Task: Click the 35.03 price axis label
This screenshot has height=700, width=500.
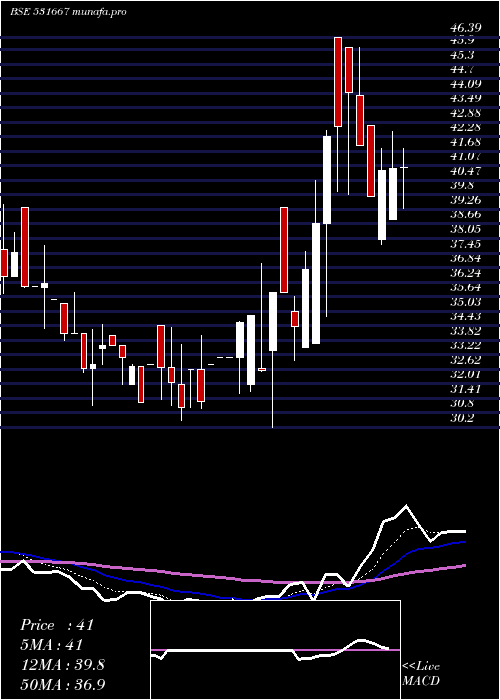Action: [465, 302]
